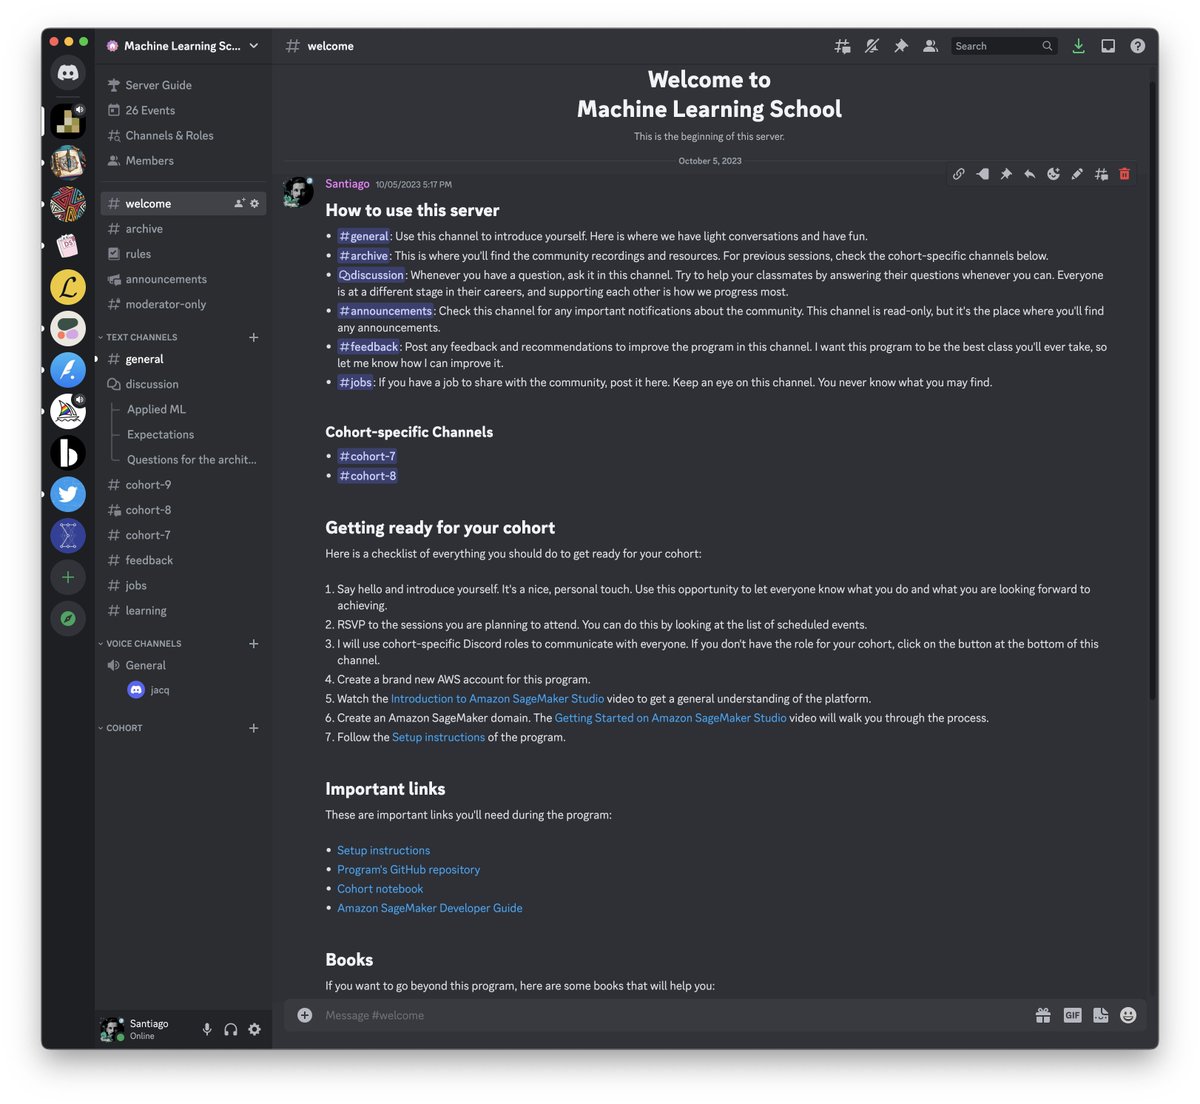This screenshot has width=1200, height=1104.
Task: Open Threads from the channel header
Action: click(843, 46)
